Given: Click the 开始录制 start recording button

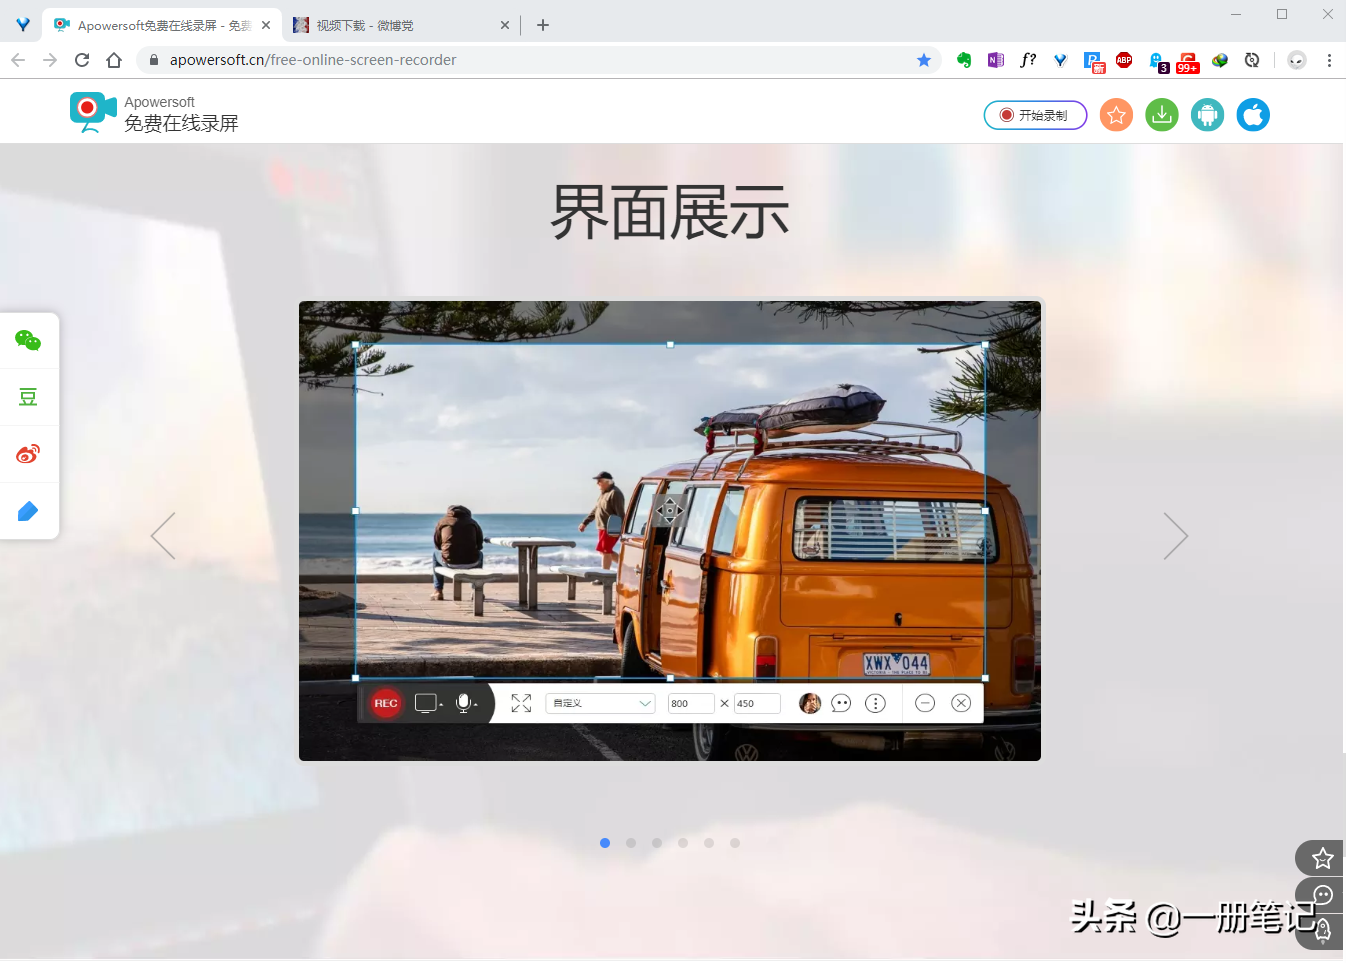Looking at the screenshot, I should 1035,115.
